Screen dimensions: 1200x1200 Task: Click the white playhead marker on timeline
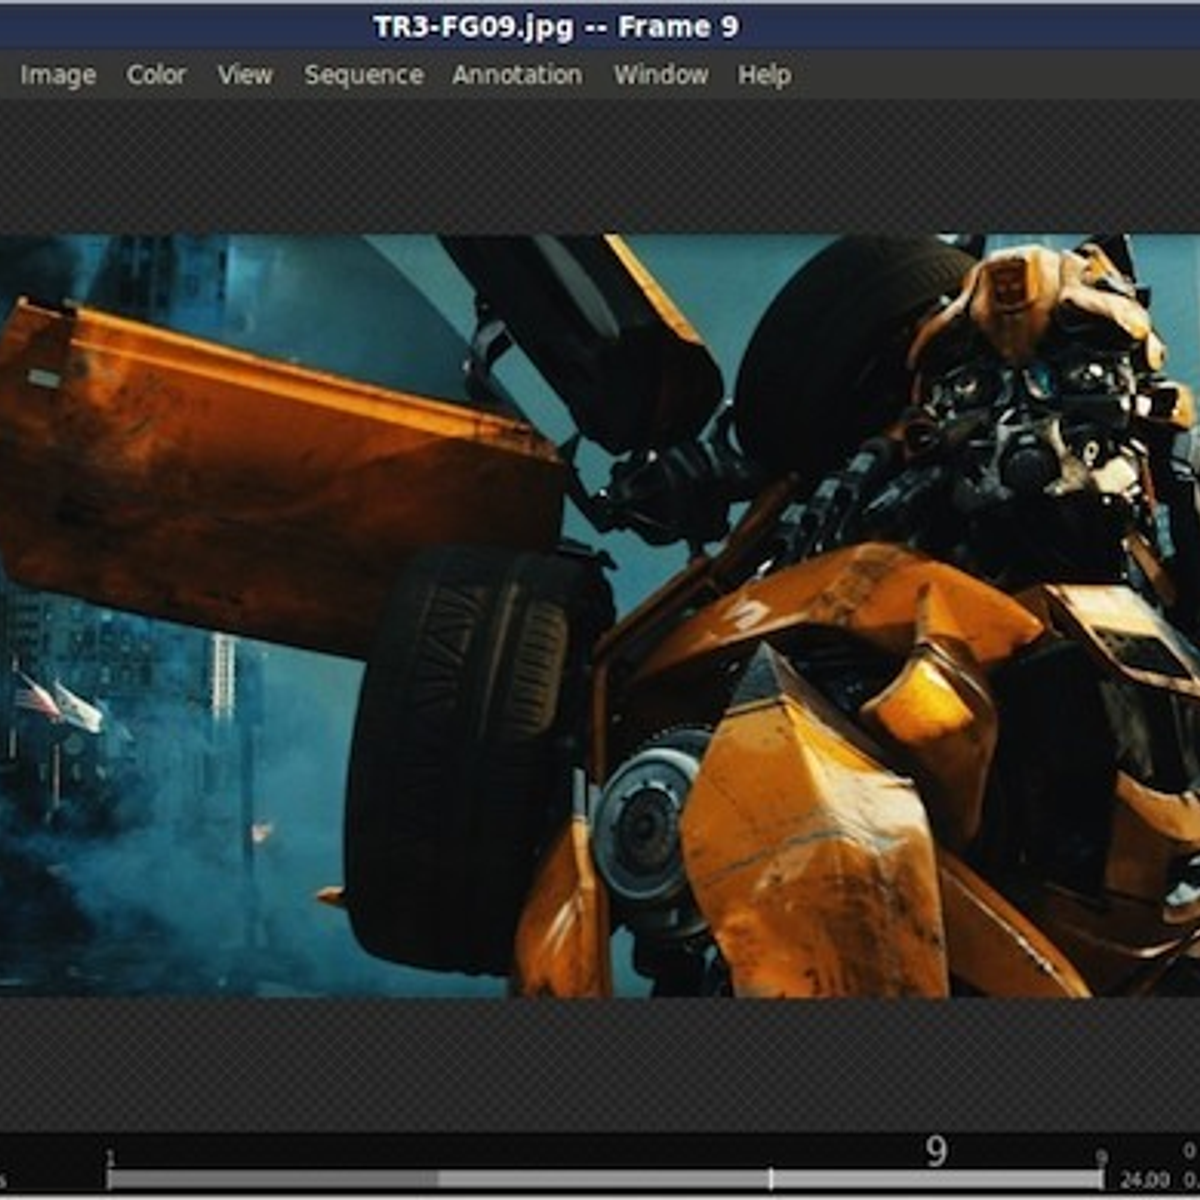[770, 1179]
